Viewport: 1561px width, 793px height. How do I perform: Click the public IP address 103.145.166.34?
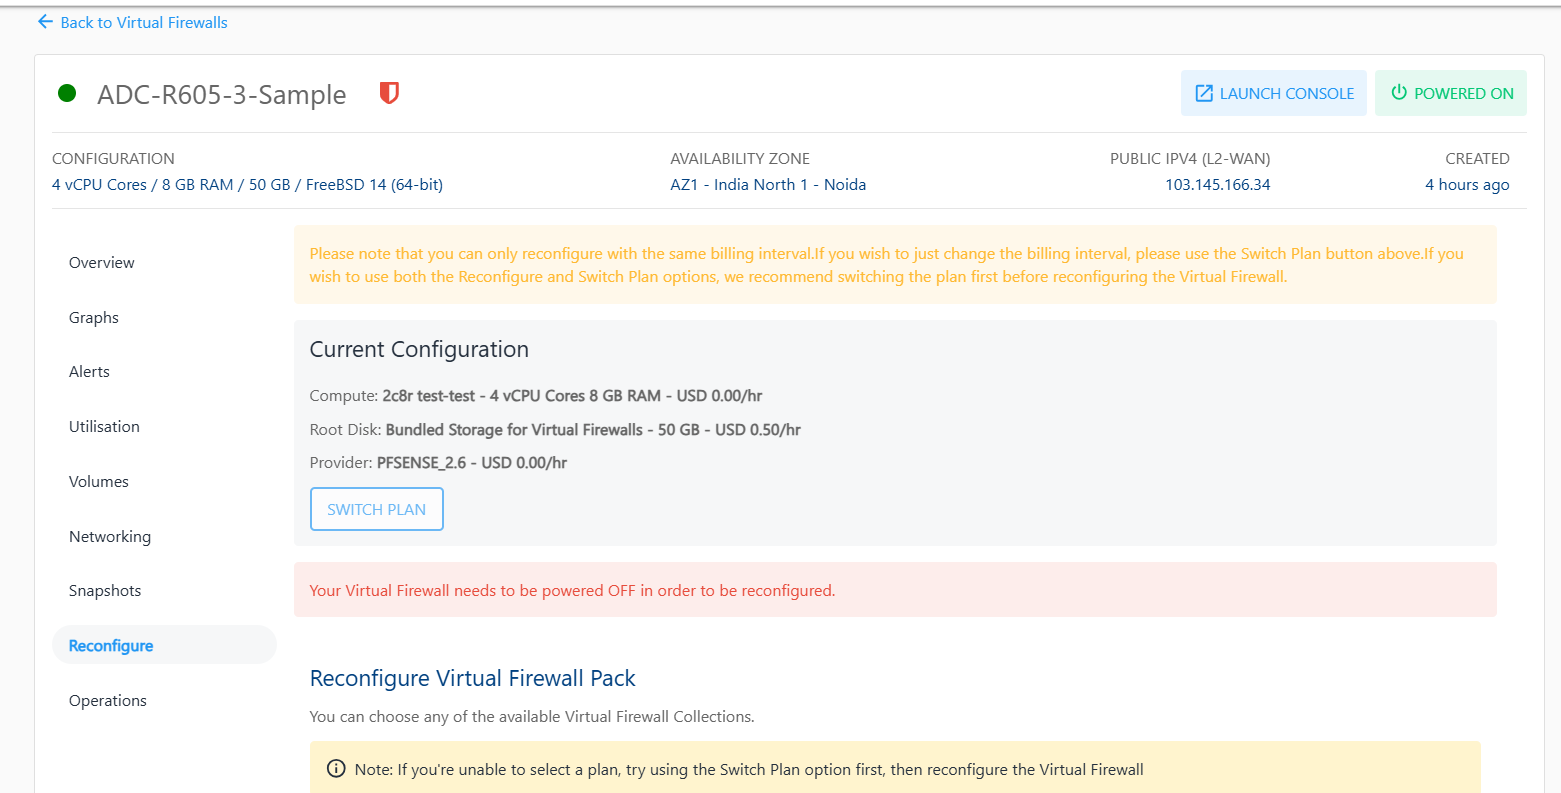click(1217, 185)
